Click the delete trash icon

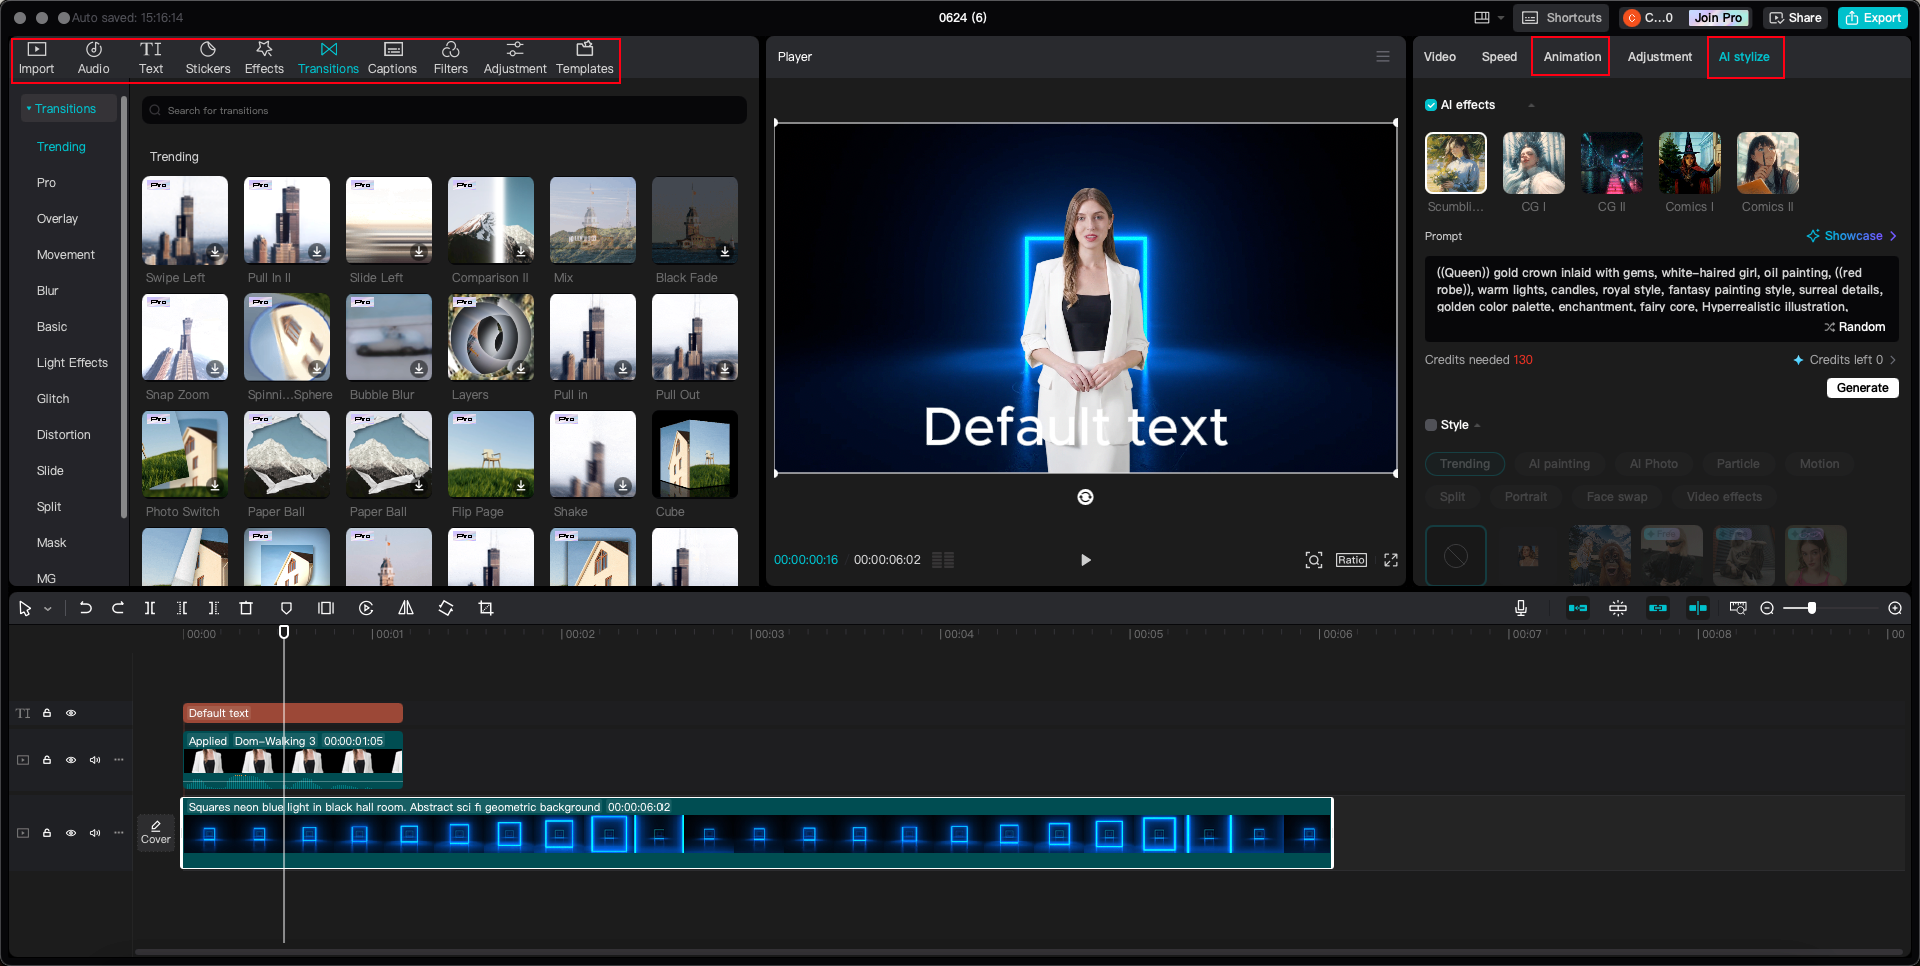pos(246,608)
